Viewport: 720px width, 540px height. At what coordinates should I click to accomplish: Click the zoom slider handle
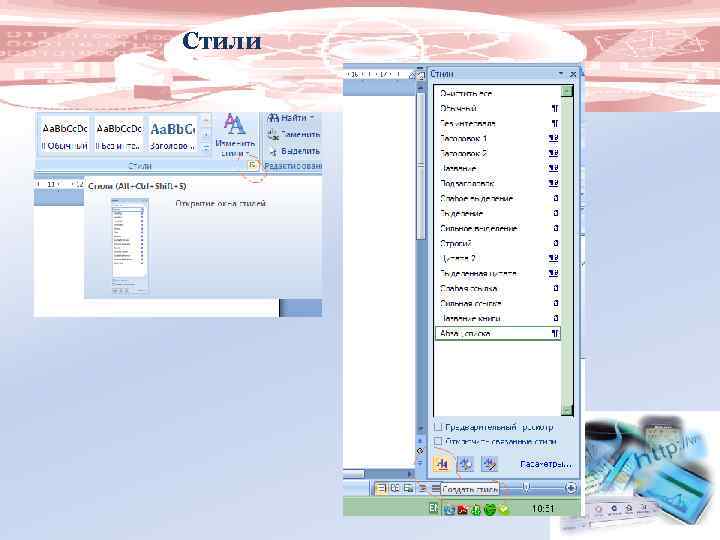(527, 488)
